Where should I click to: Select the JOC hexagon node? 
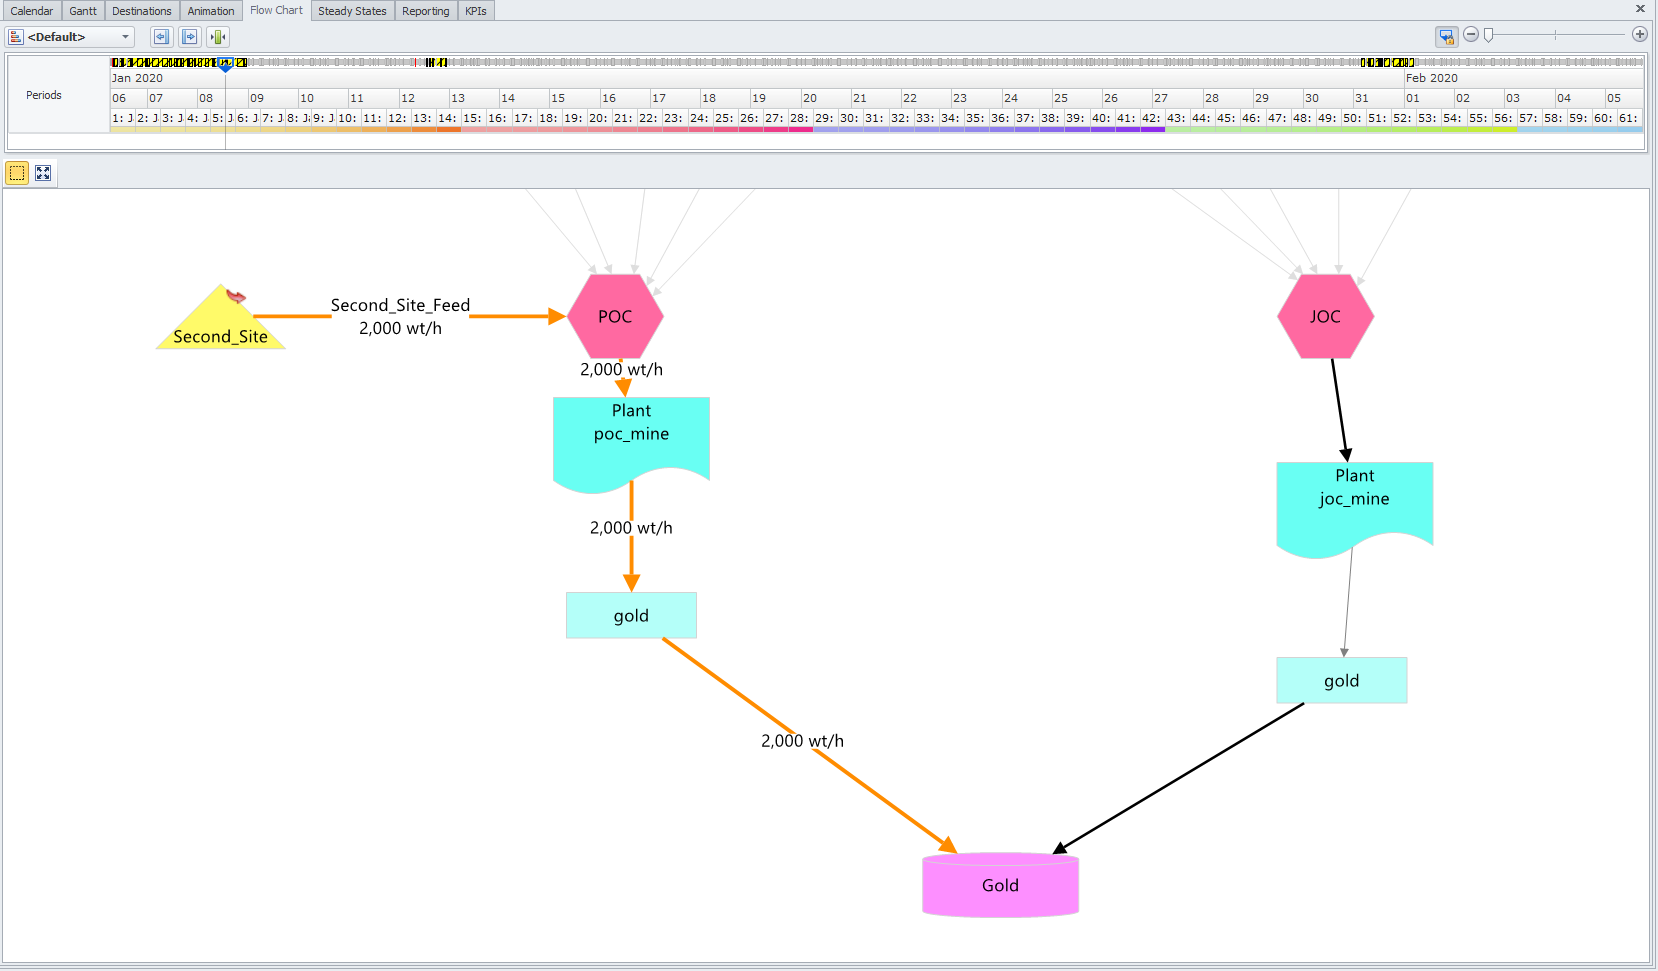[1325, 316]
